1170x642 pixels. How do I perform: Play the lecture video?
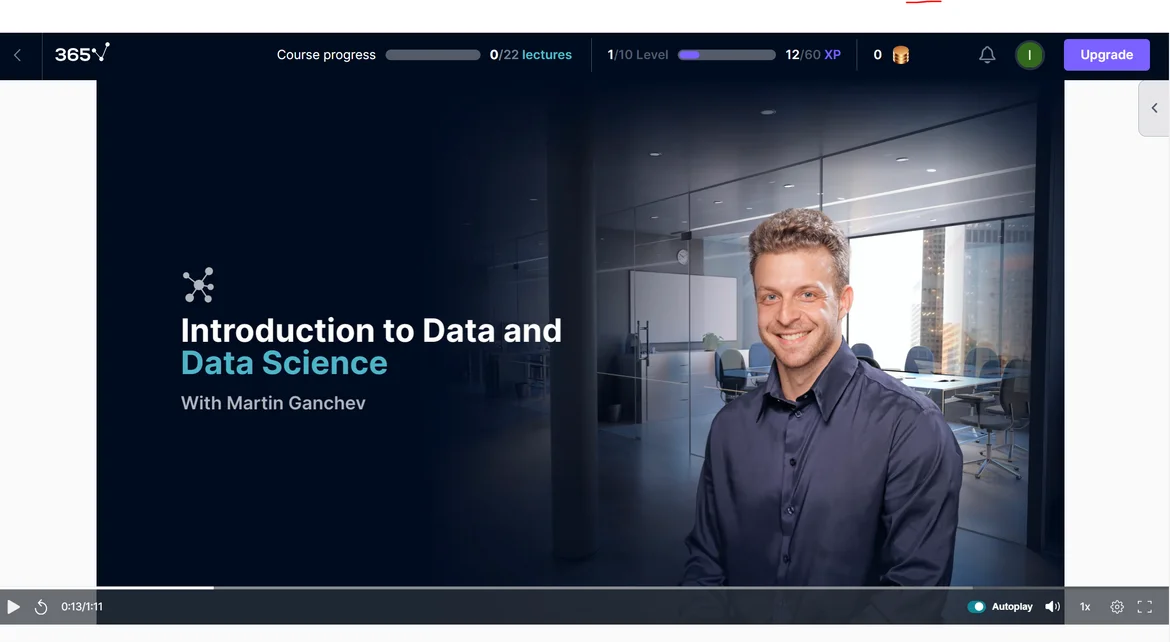(x=14, y=607)
